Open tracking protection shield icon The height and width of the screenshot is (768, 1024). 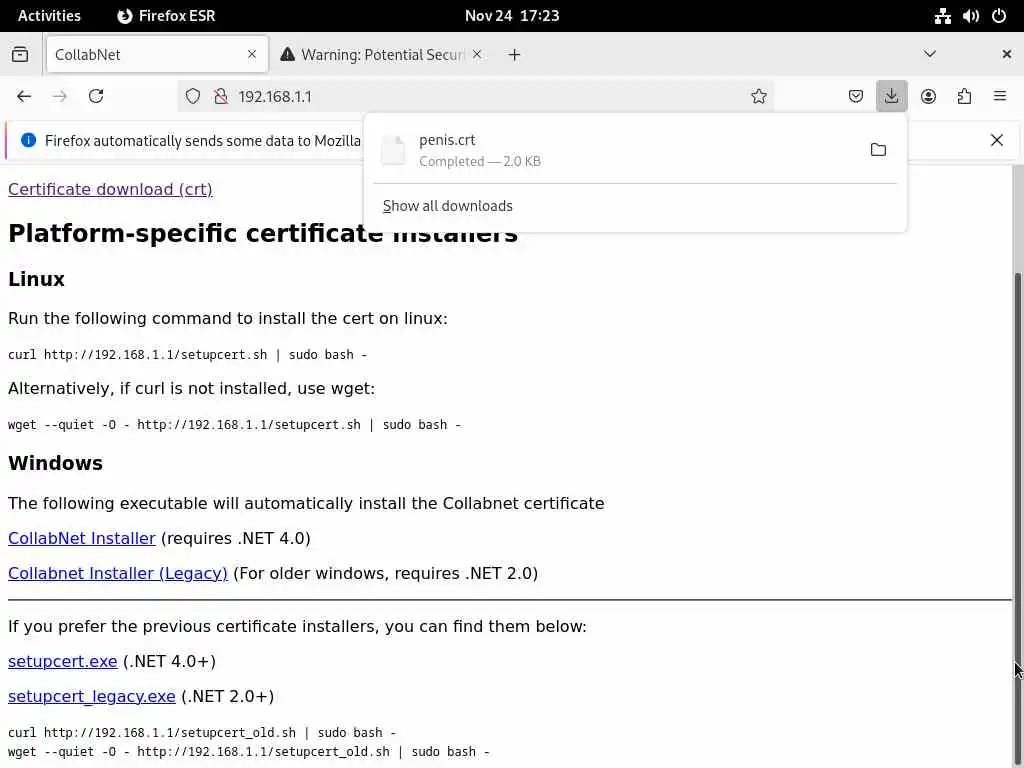pos(193,96)
